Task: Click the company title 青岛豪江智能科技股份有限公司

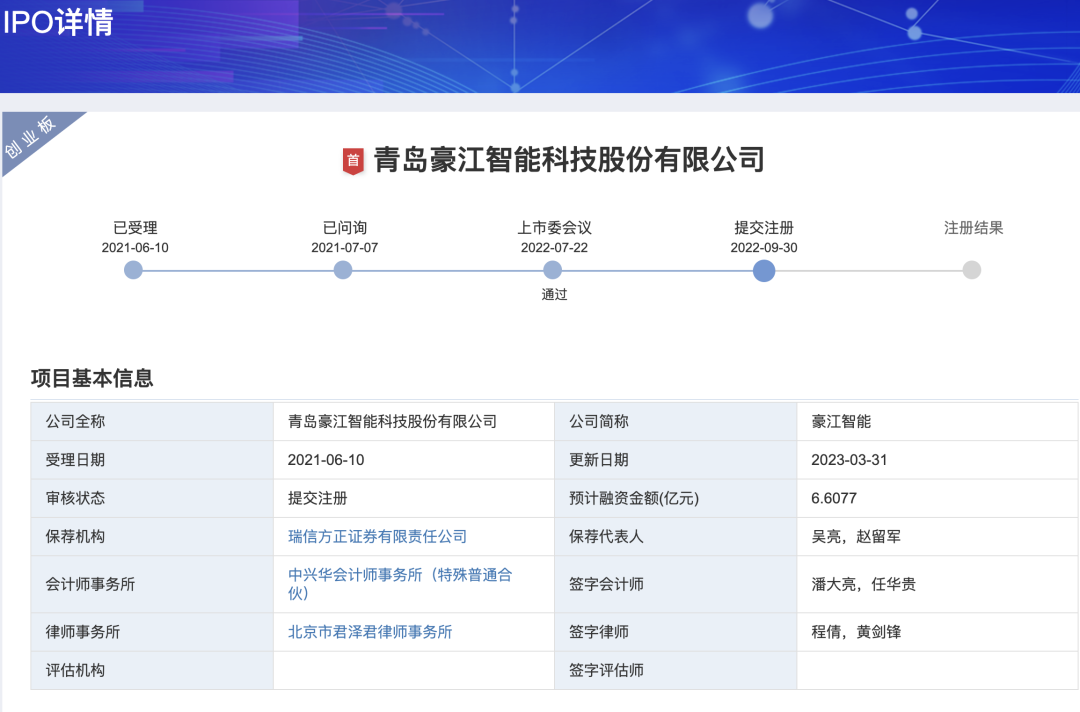Action: click(x=569, y=160)
